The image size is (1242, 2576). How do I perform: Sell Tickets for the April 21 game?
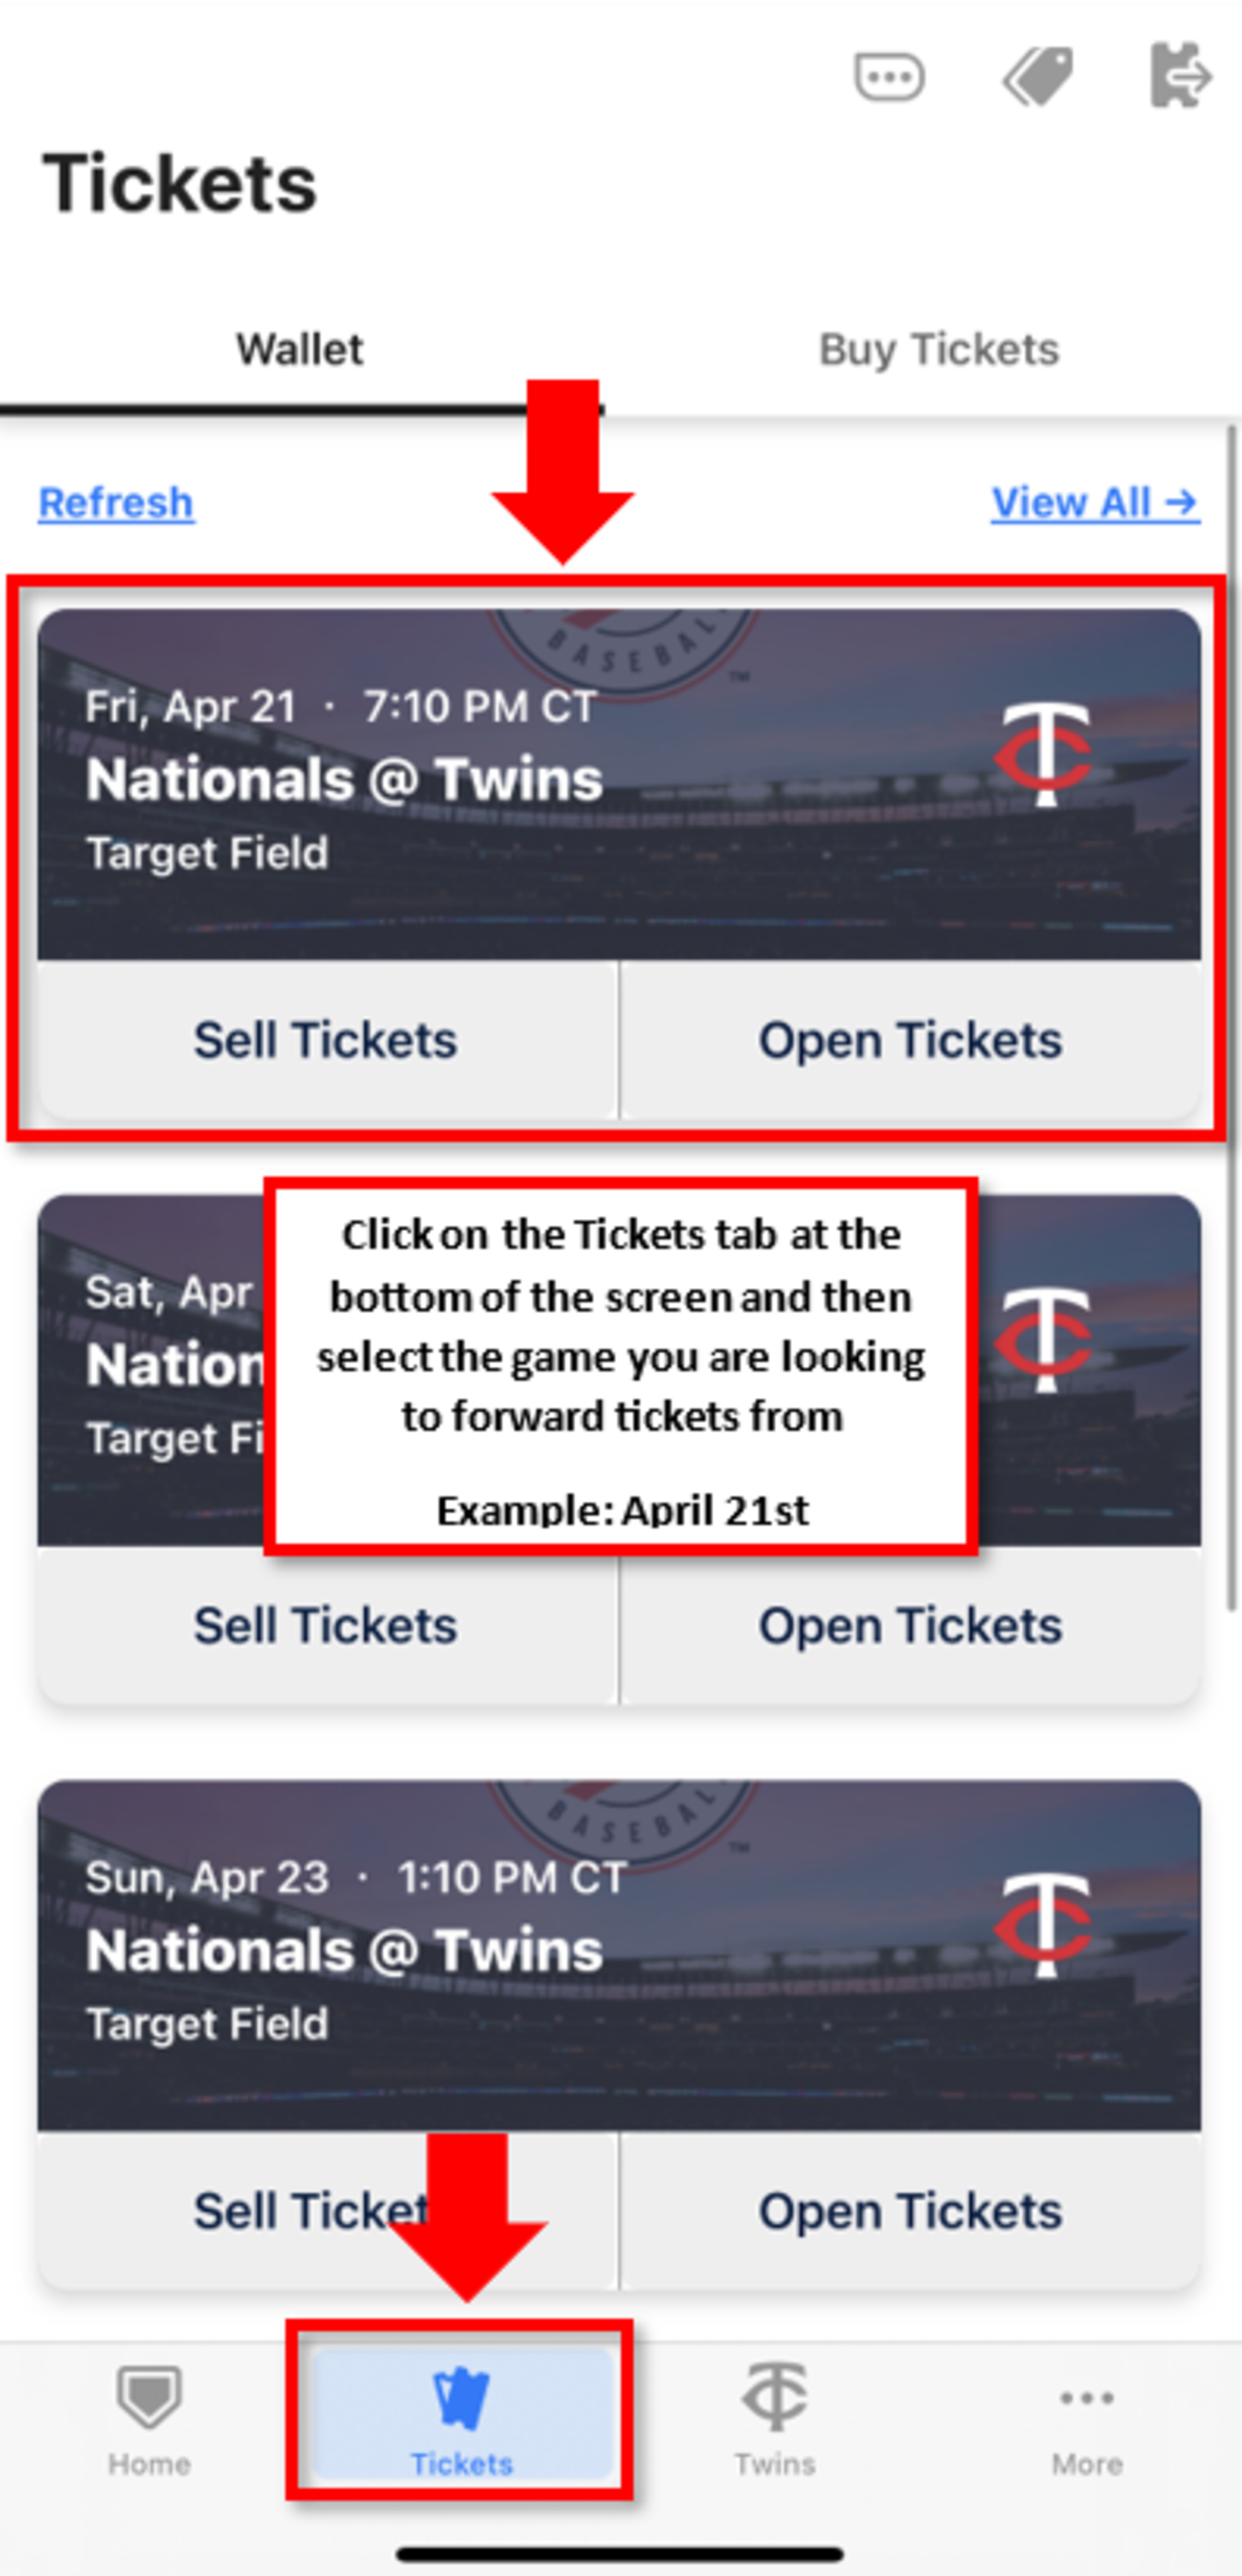(x=326, y=1040)
